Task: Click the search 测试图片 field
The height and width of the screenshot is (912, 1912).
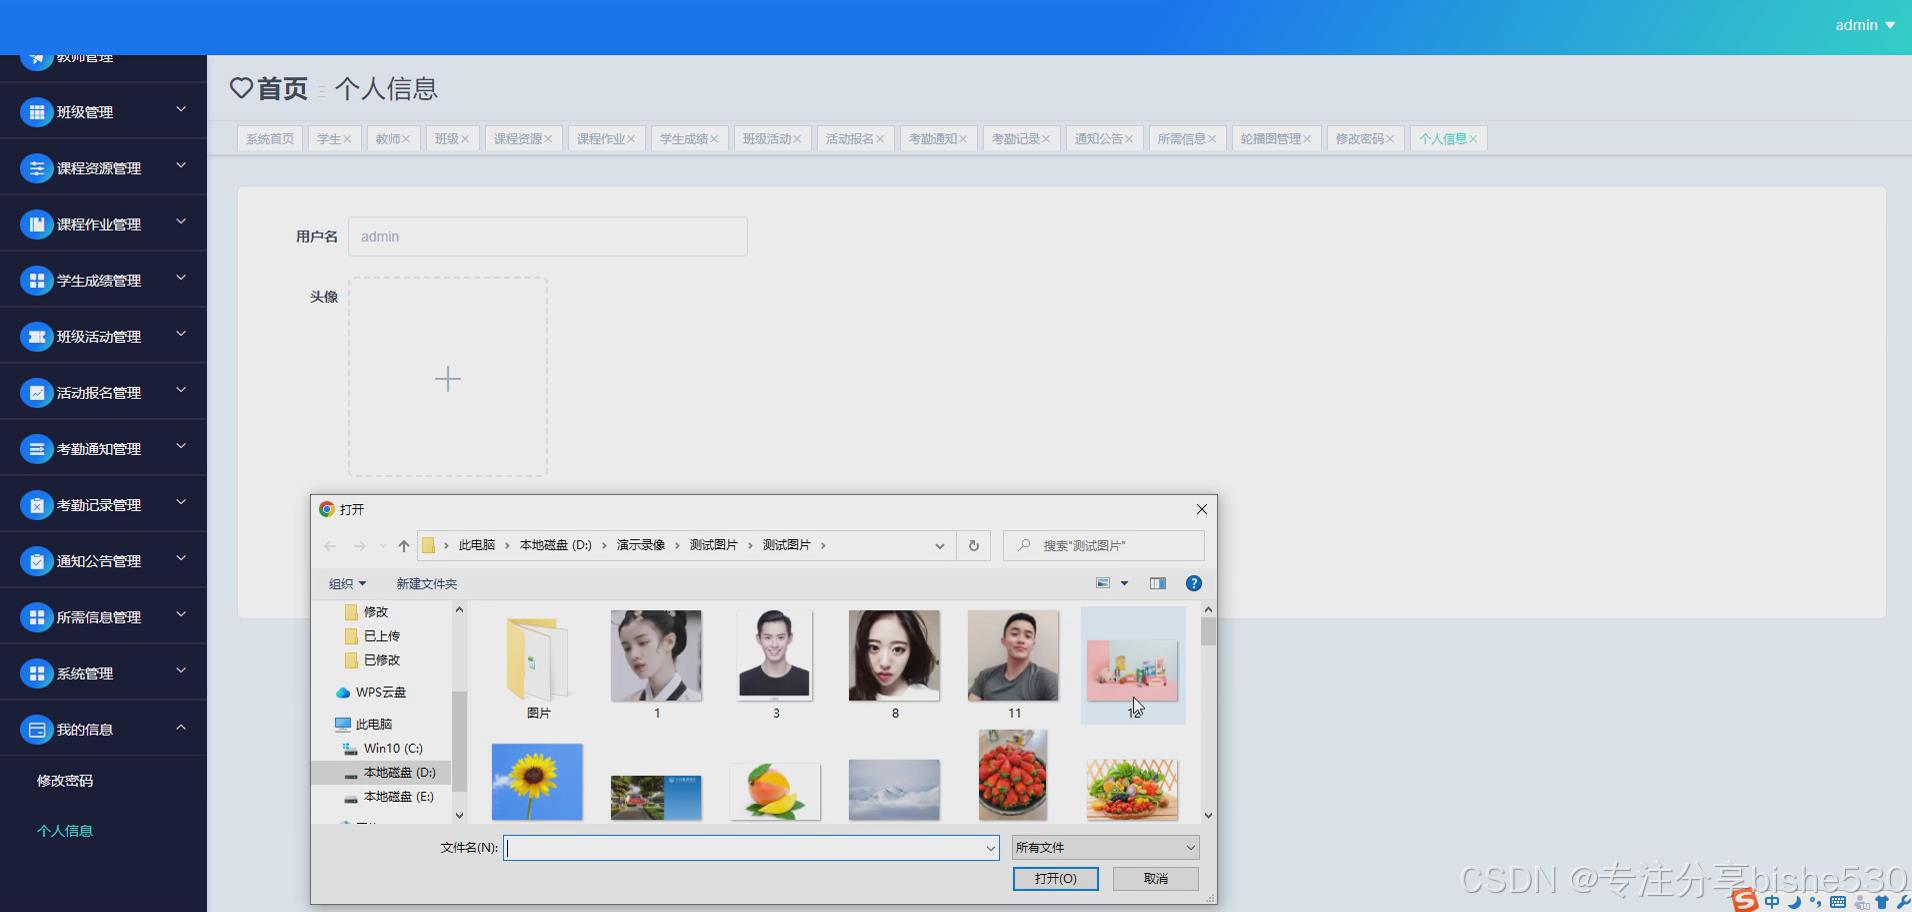Action: 1104,545
